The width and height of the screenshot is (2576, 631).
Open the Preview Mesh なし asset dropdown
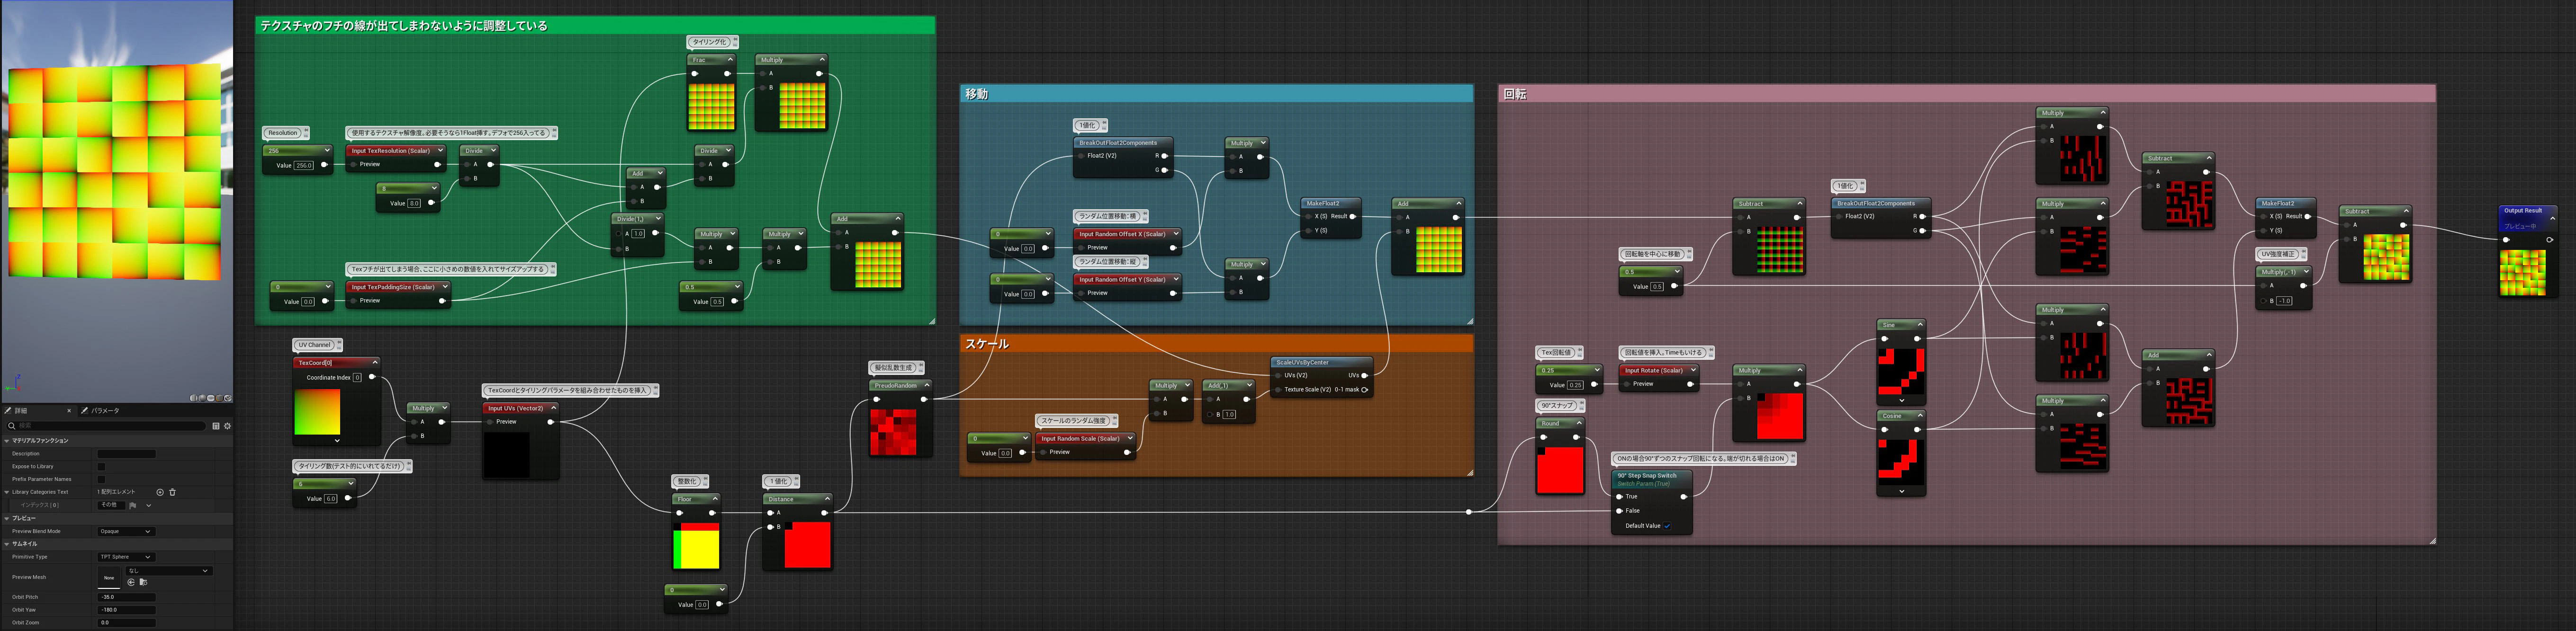[x=169, y=571]
